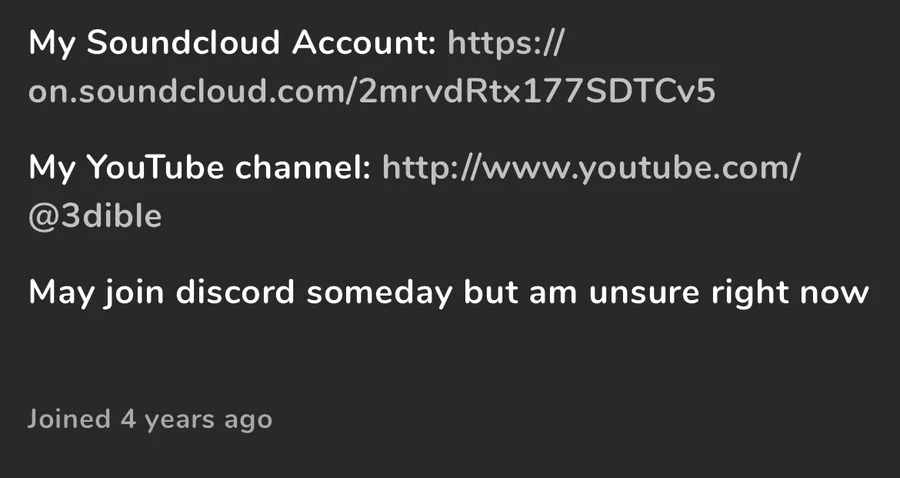Click the 'https://' start of Soundcloud link
Screen dimensions: 900x478
click(506, 44)
